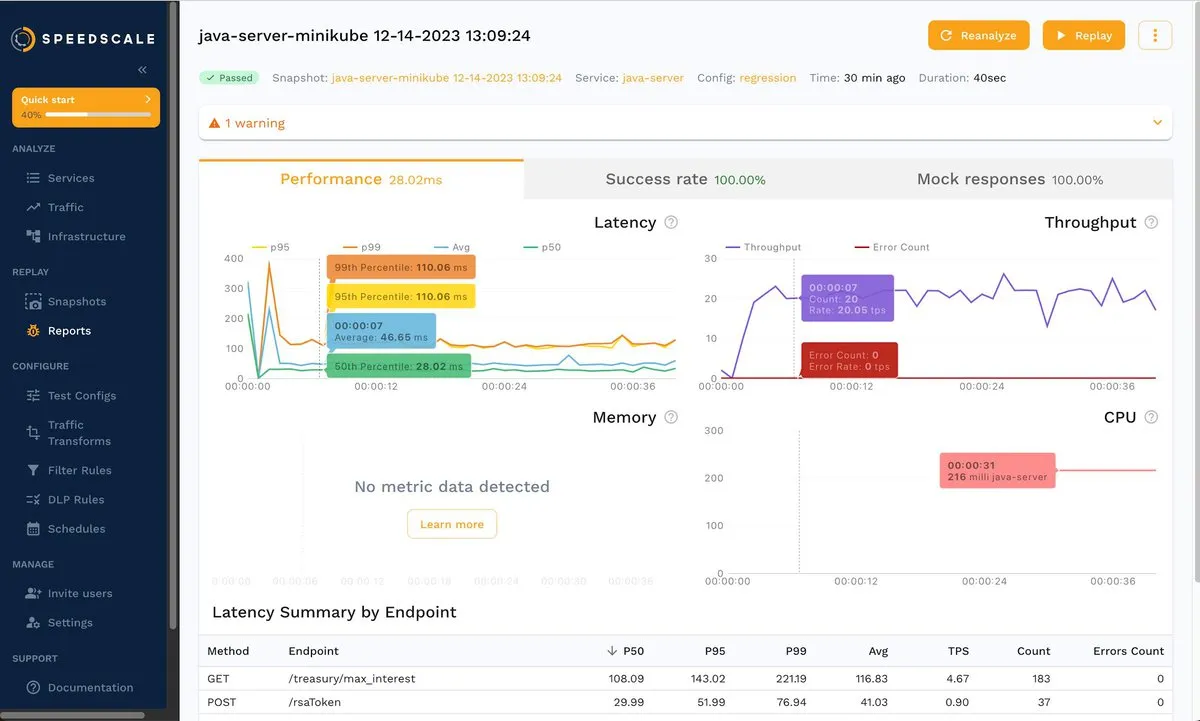Select the Traffic sidebar icon

point(67,207)
